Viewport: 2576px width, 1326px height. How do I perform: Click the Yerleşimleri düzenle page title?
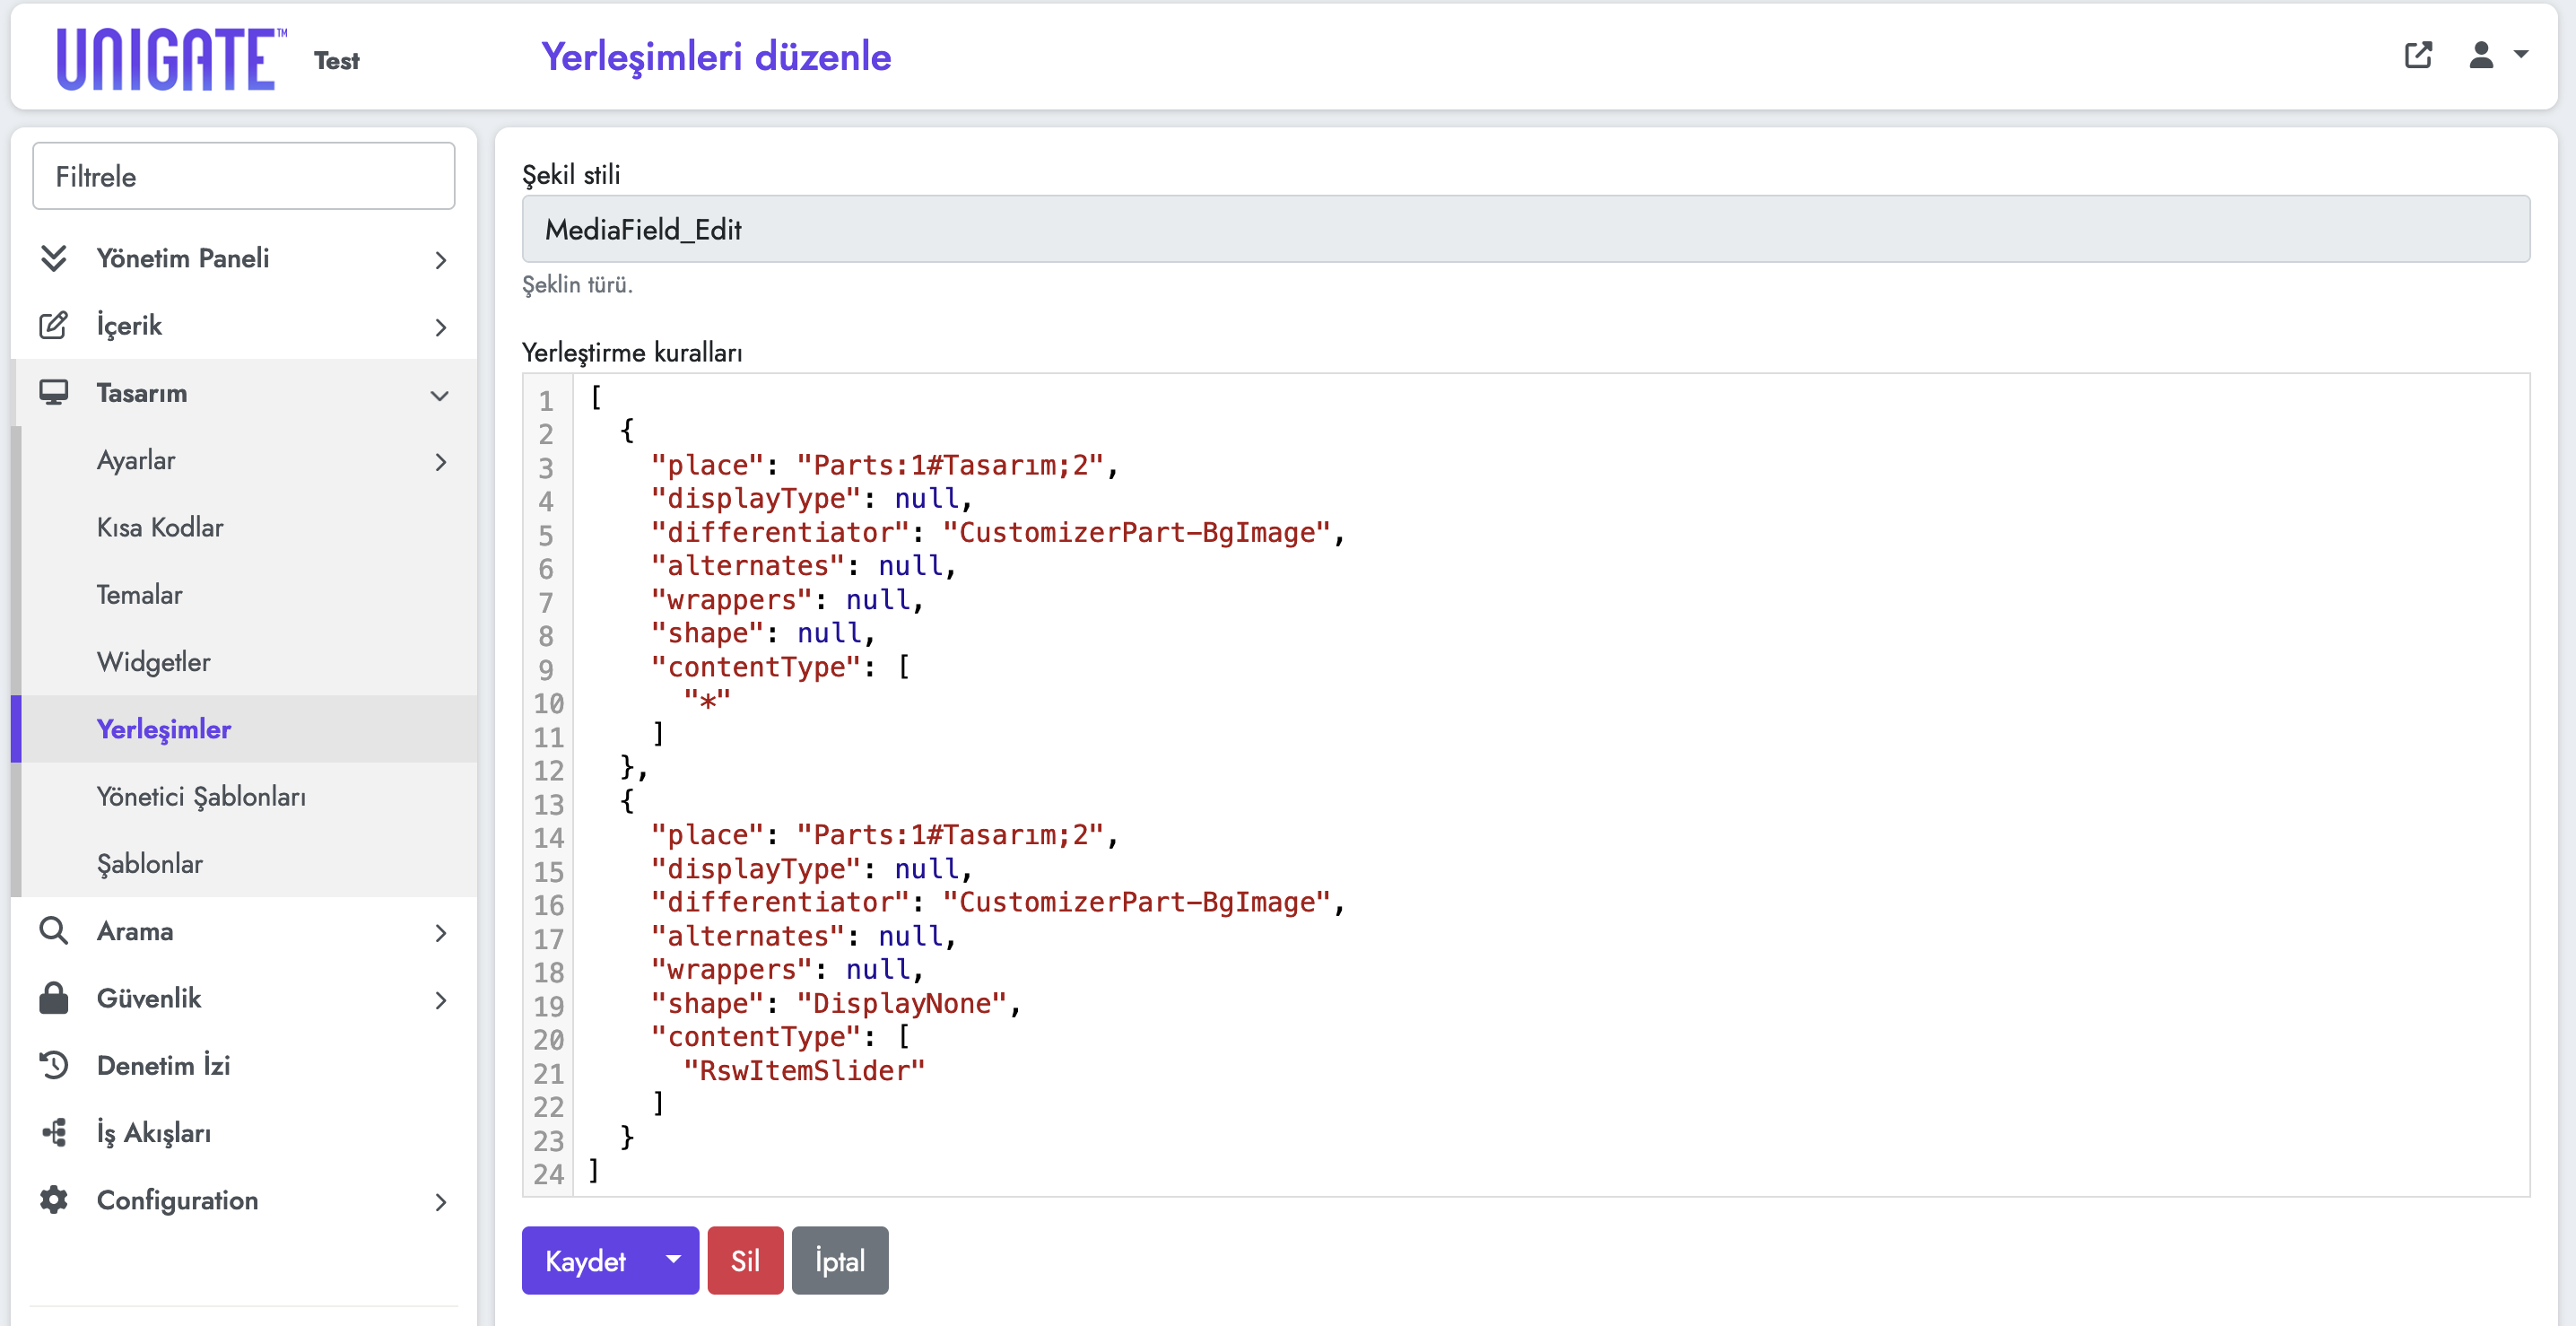pyautogui.click(x=716, y=56)
